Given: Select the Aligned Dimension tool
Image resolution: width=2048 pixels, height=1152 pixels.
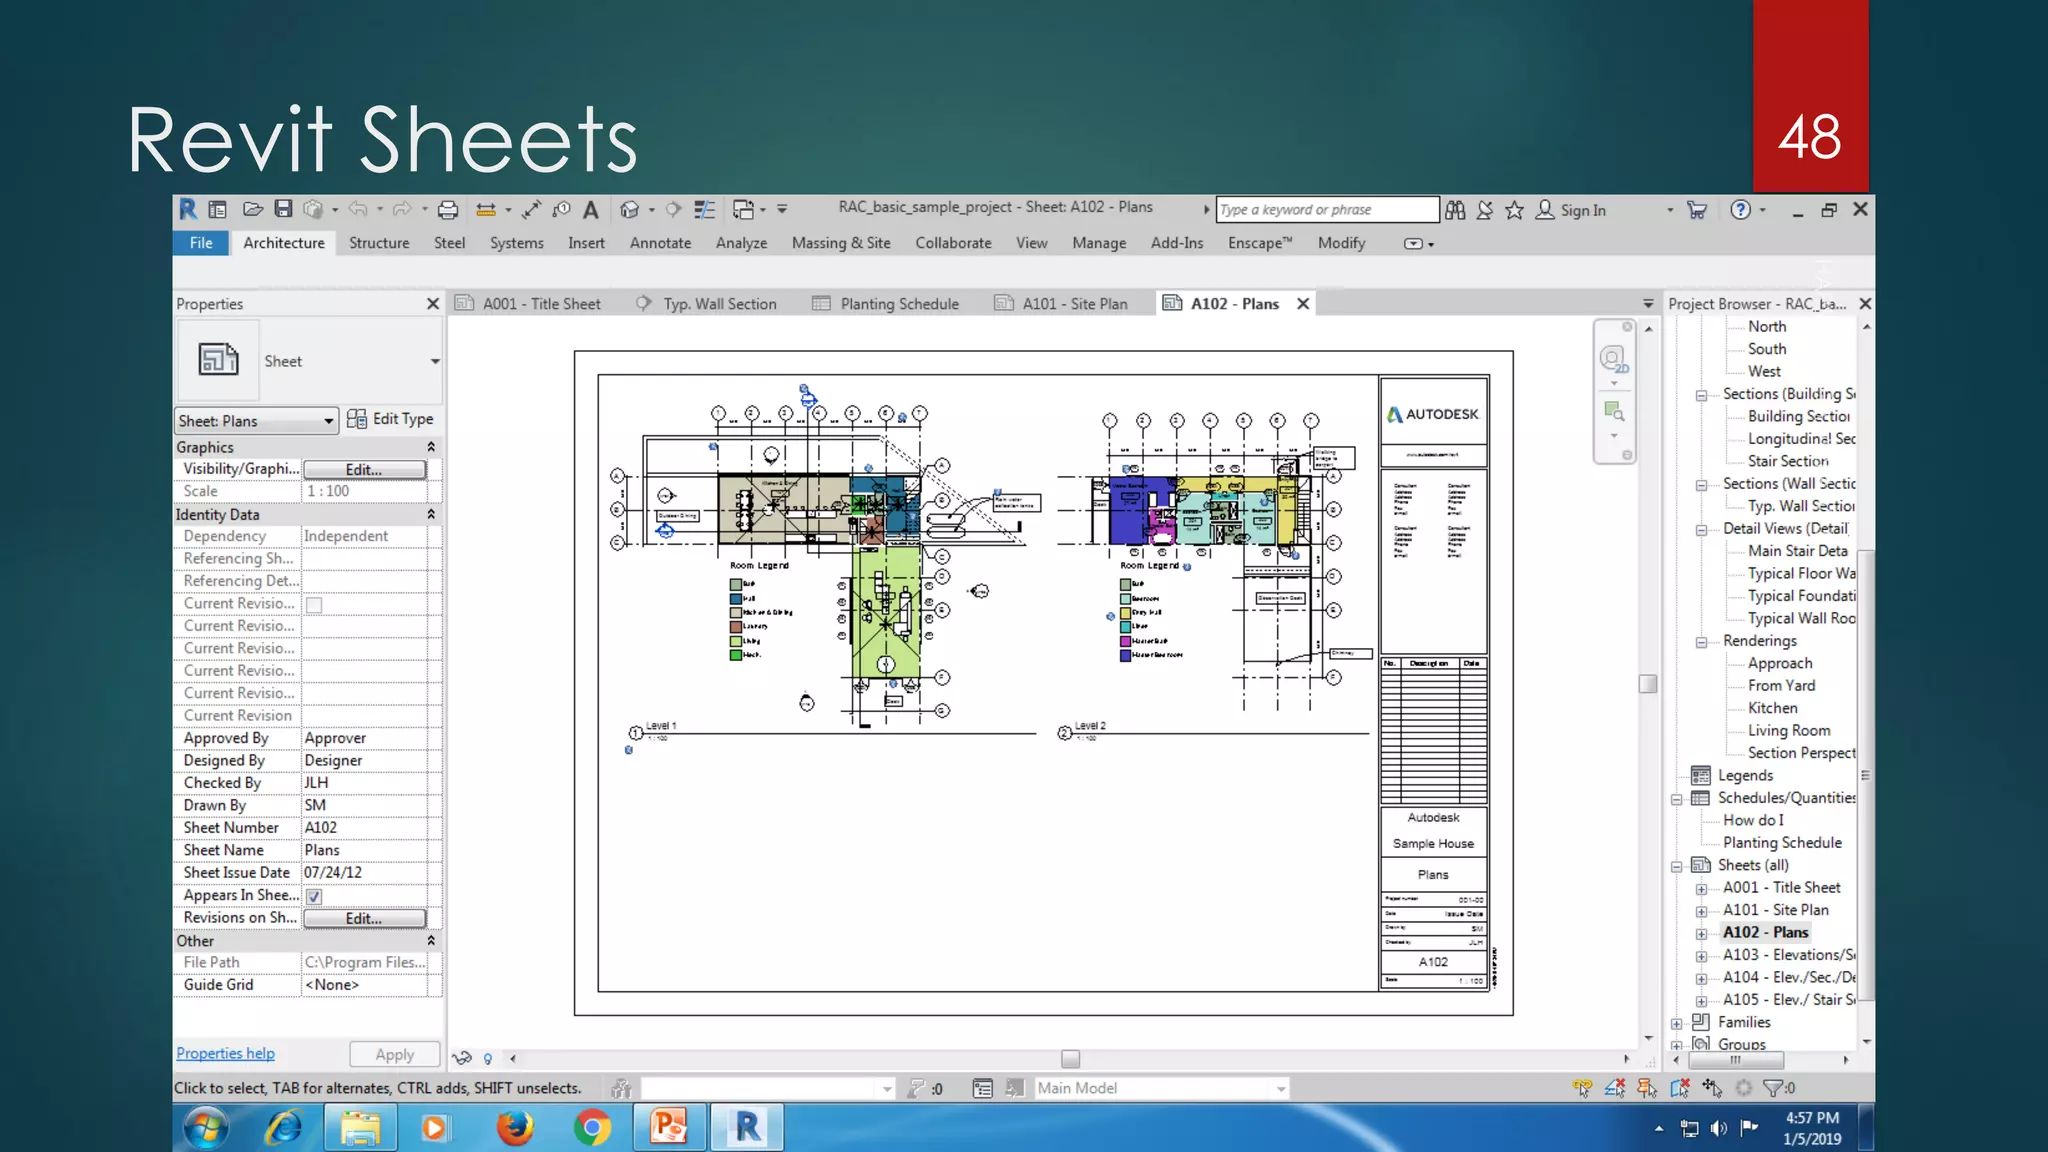Looking at the screenshot, I should pyautogui.click(x=531, y=210).
